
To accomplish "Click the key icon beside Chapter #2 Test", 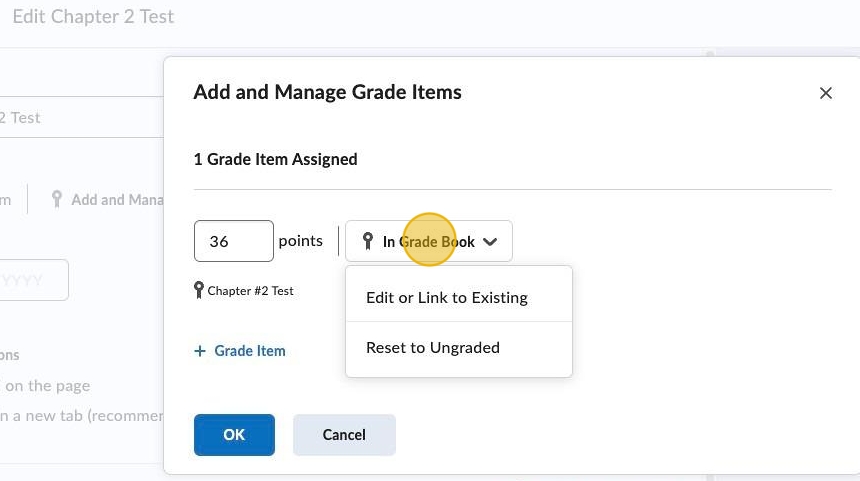I will pos(199,291).
